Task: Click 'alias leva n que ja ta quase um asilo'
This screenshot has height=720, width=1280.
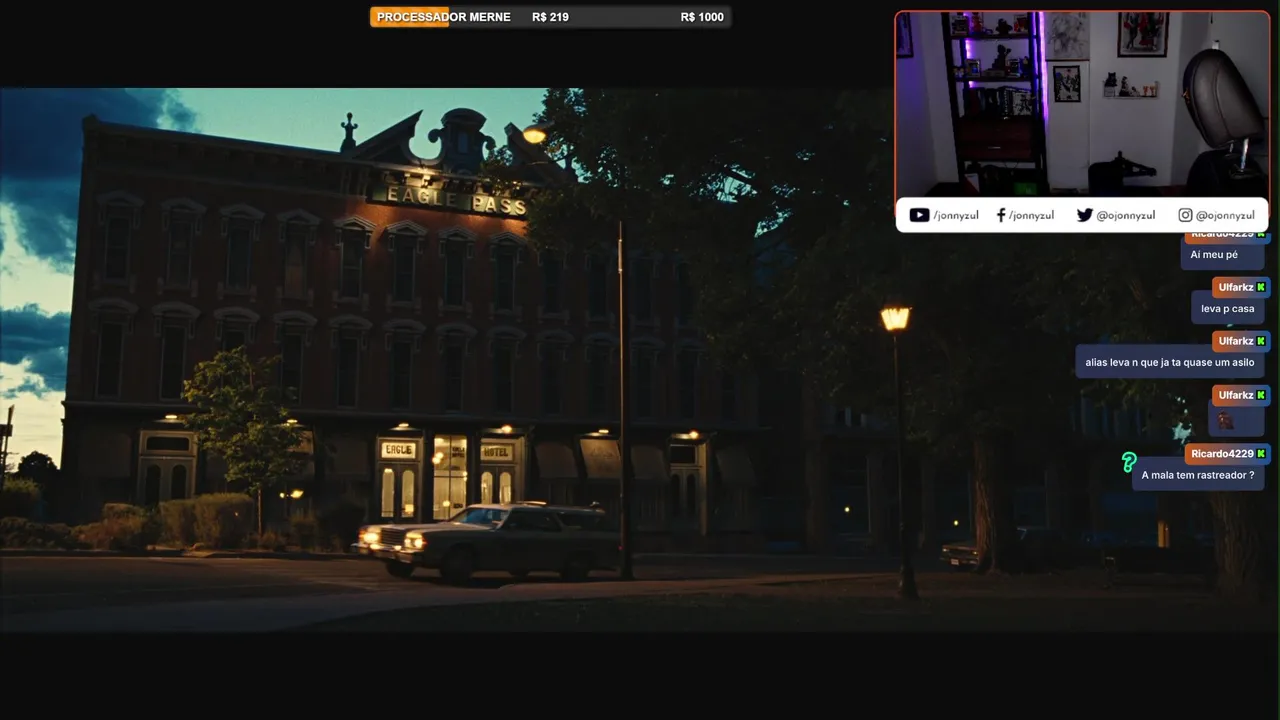Action: coord(1170,363)
